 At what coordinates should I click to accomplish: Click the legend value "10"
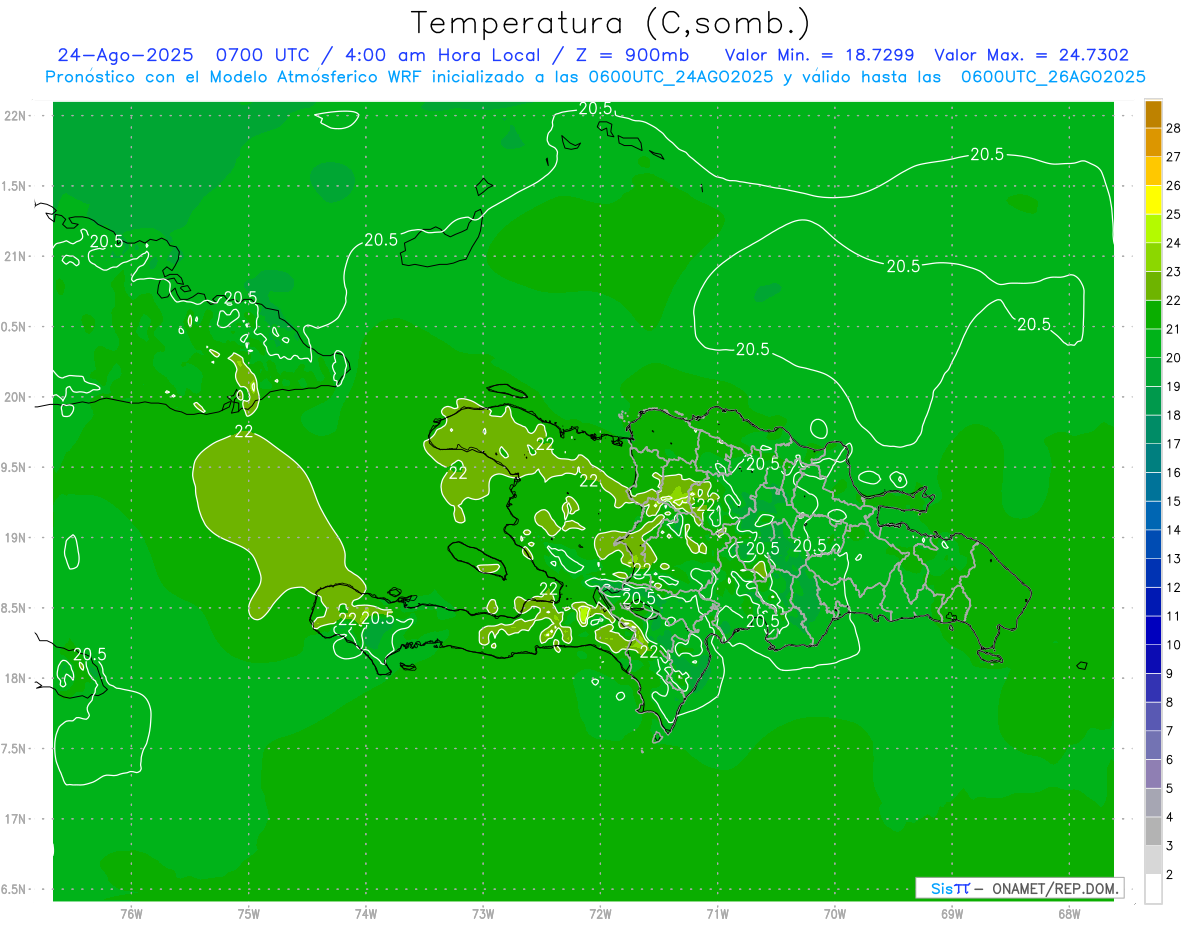[1173, 645]
